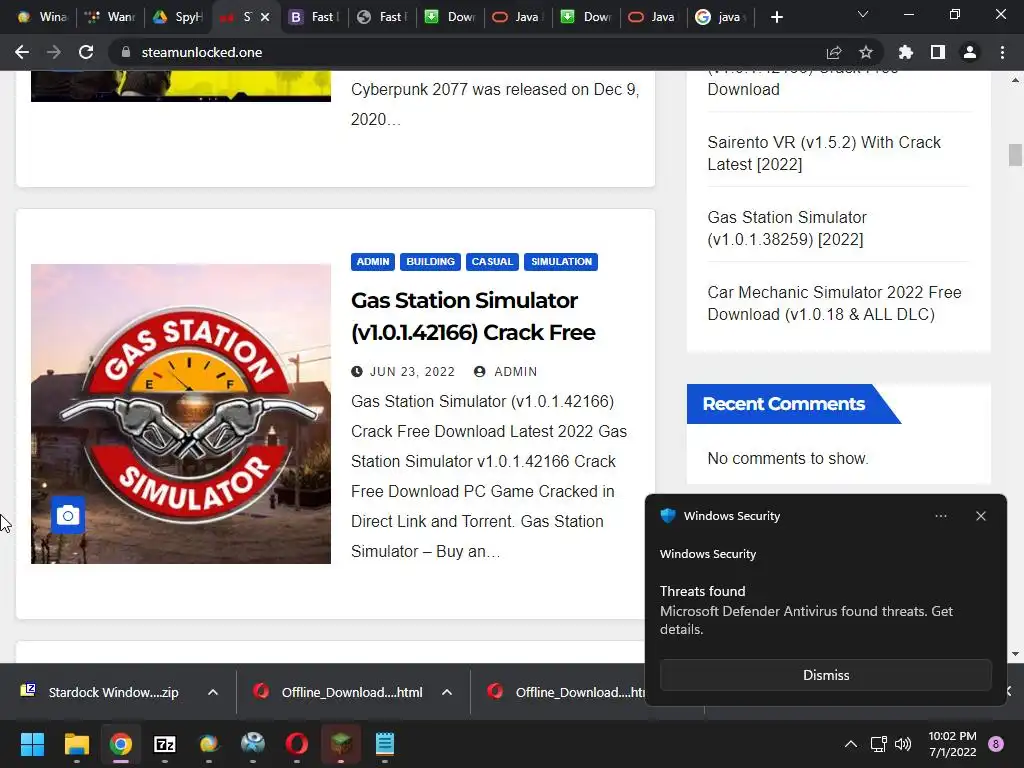Close the active steamunlocked tab

pos(264,17)
